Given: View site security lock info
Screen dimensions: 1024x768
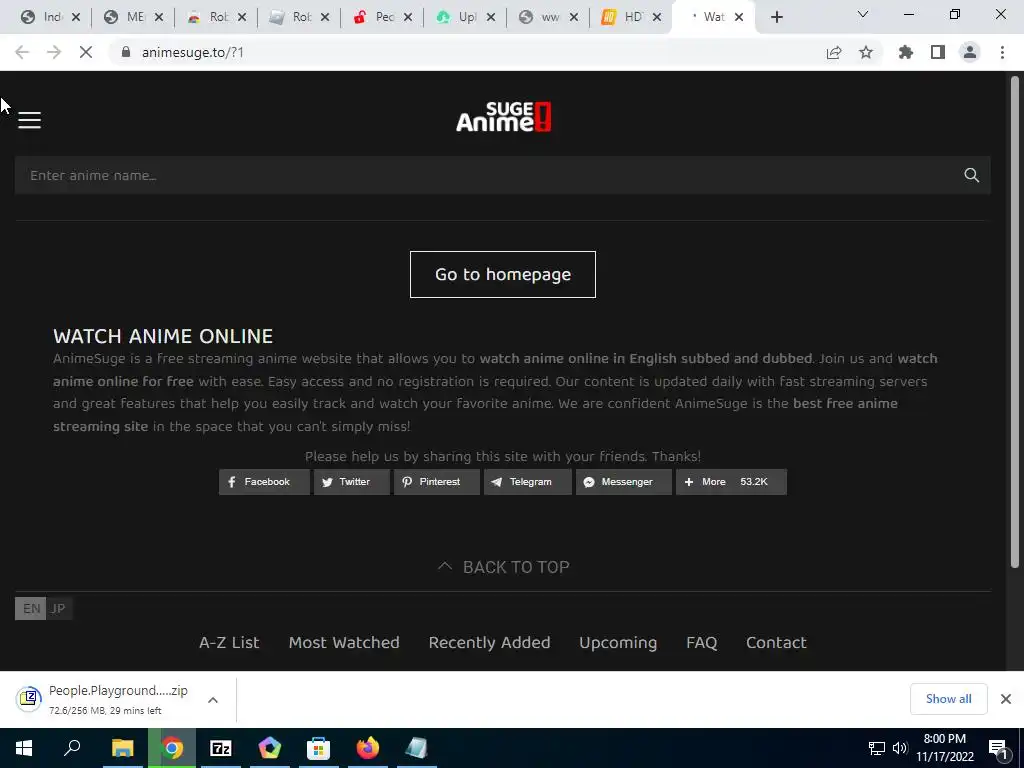Looking at the screenshot, I should [126, 52].
